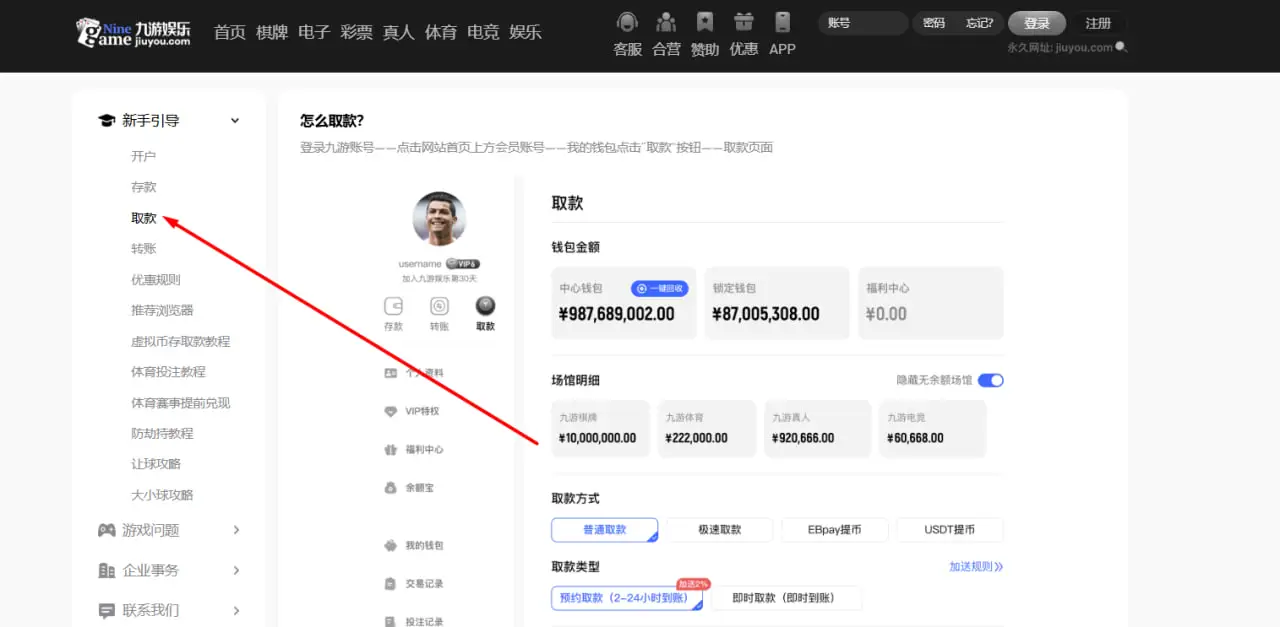Open APP download phone icon
The image size is (1280, 627).
(x=782, y=22)
